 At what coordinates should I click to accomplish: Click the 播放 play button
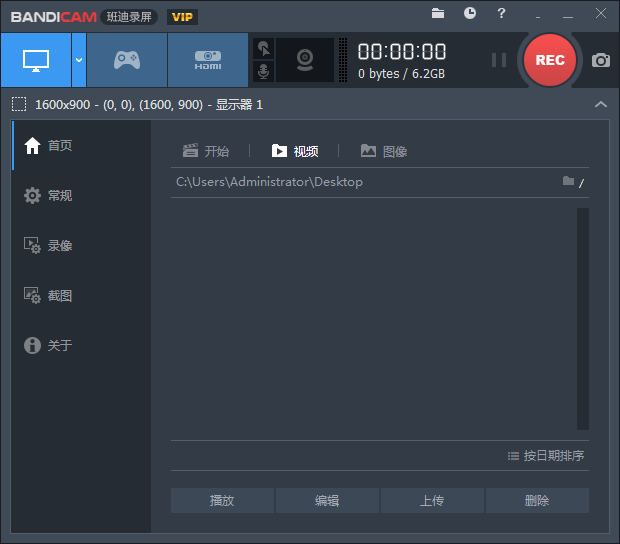(x=222, y=501)
